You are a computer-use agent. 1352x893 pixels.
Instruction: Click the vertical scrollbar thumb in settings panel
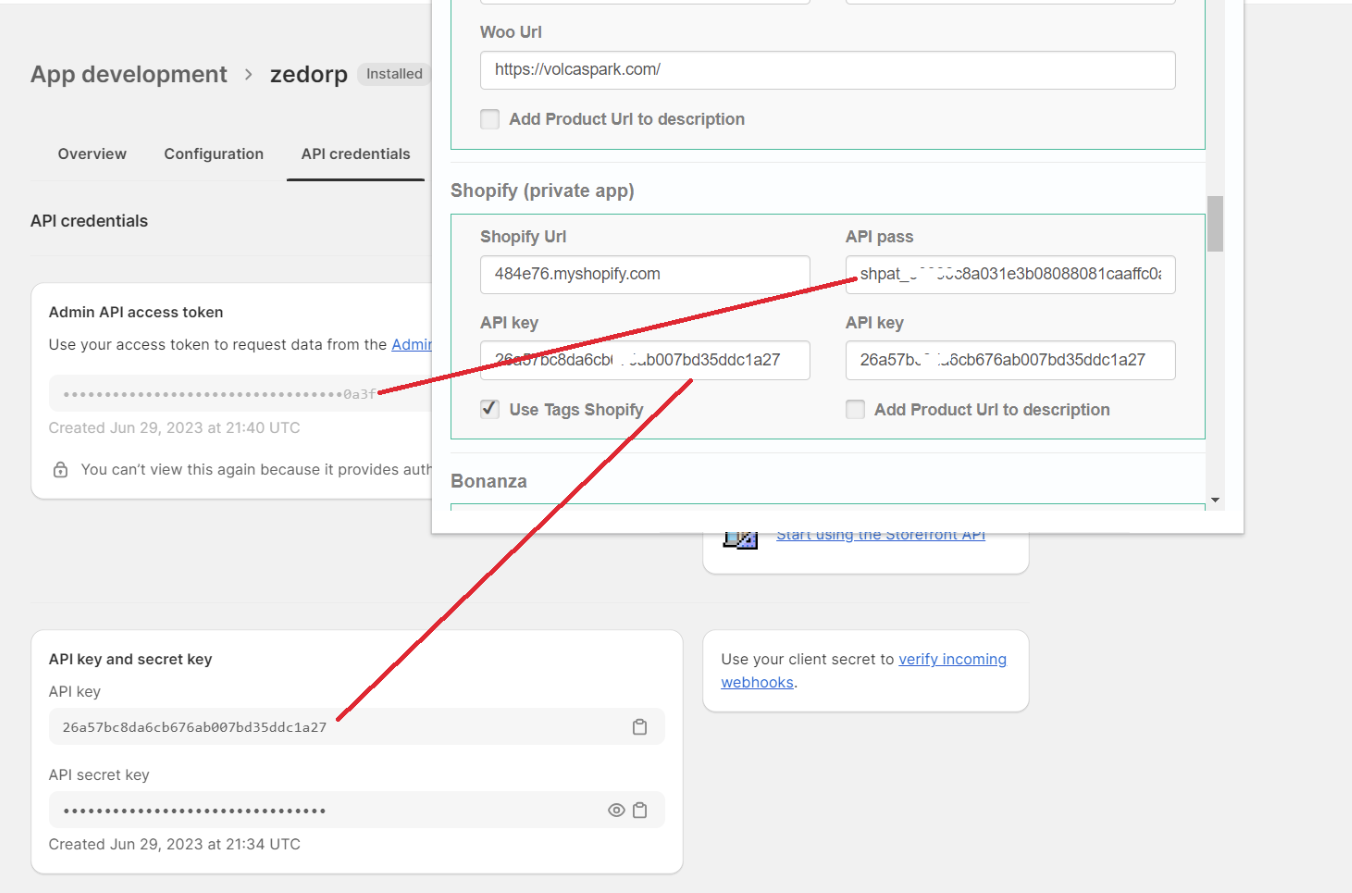point(1215,223)
